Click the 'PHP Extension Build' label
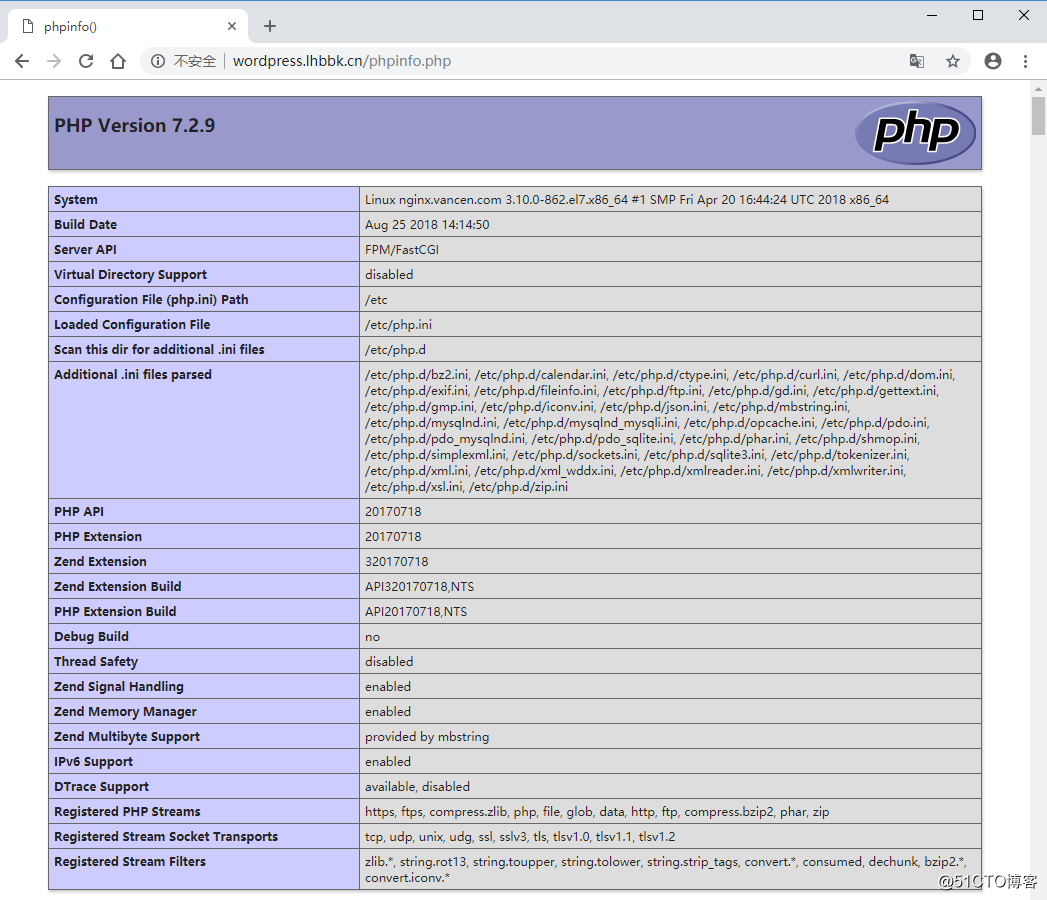This screenshot has width=1047, height=900. coord(115,612)
